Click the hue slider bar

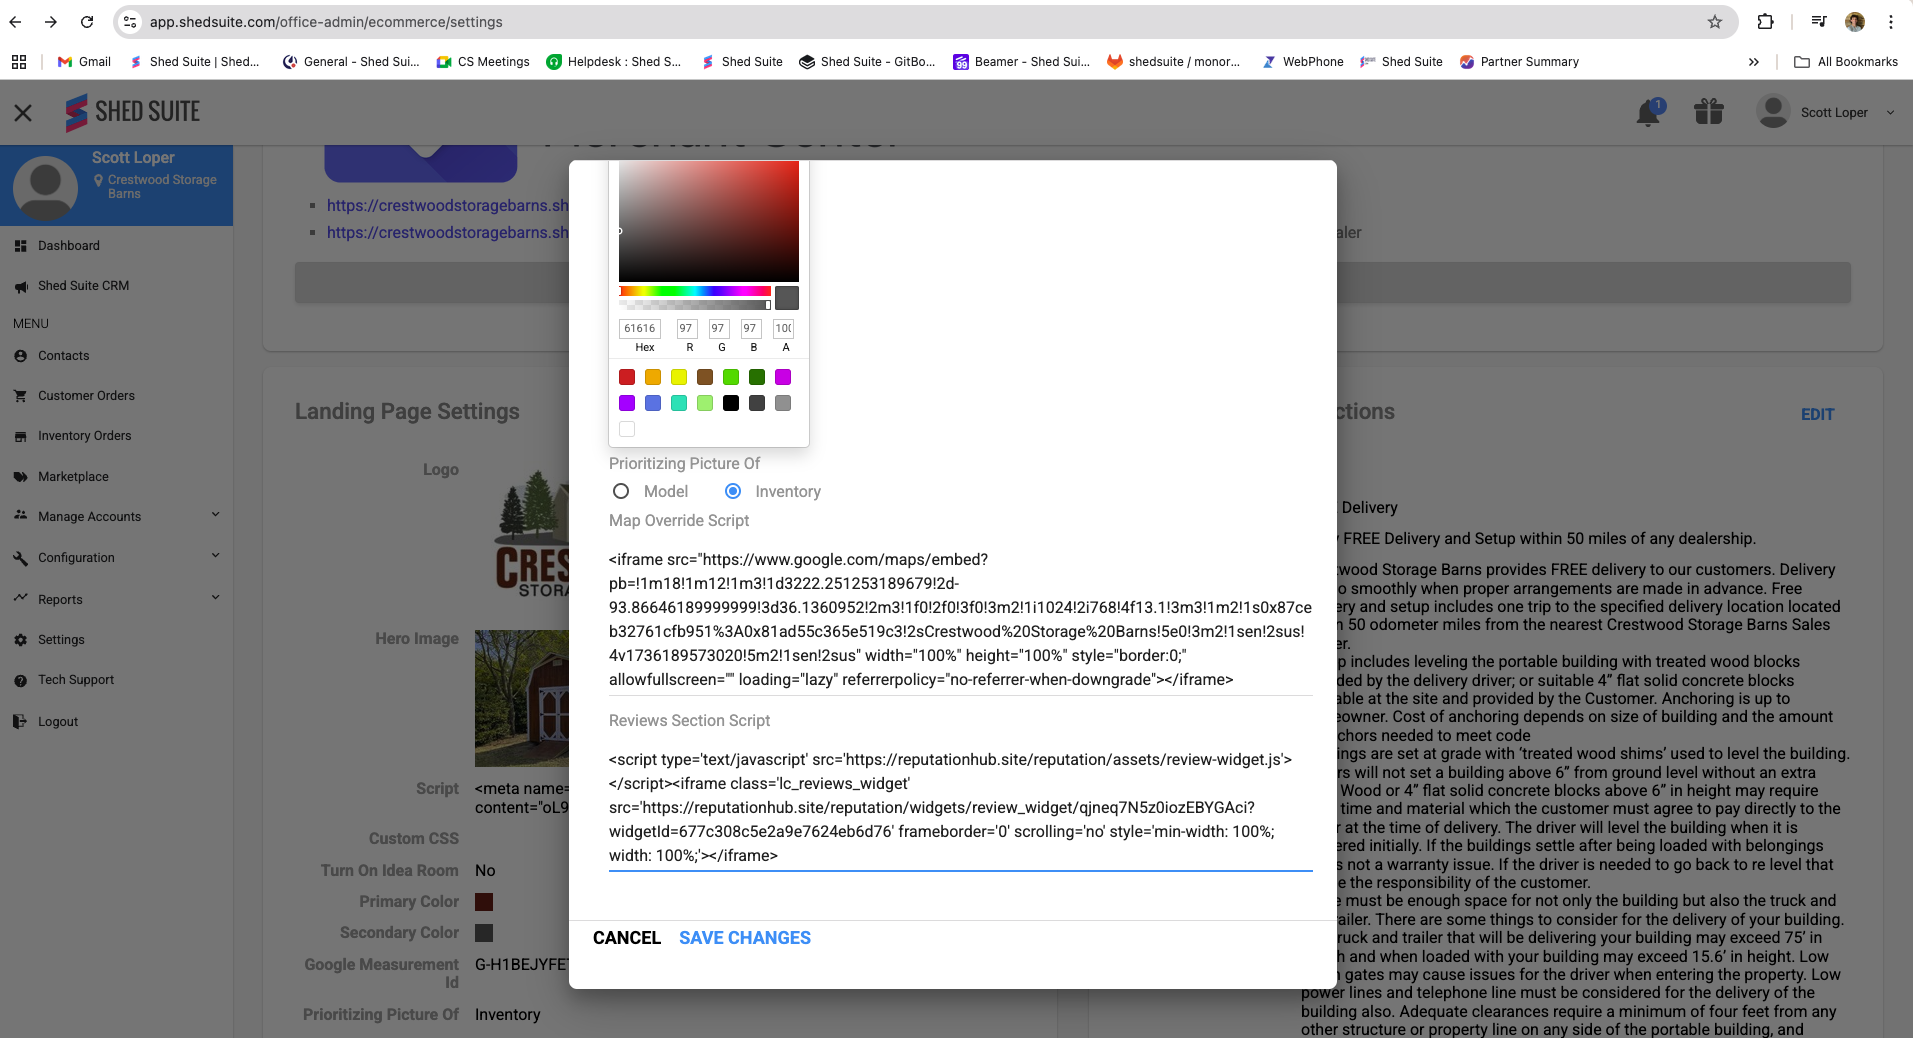(x=695, y=291)
